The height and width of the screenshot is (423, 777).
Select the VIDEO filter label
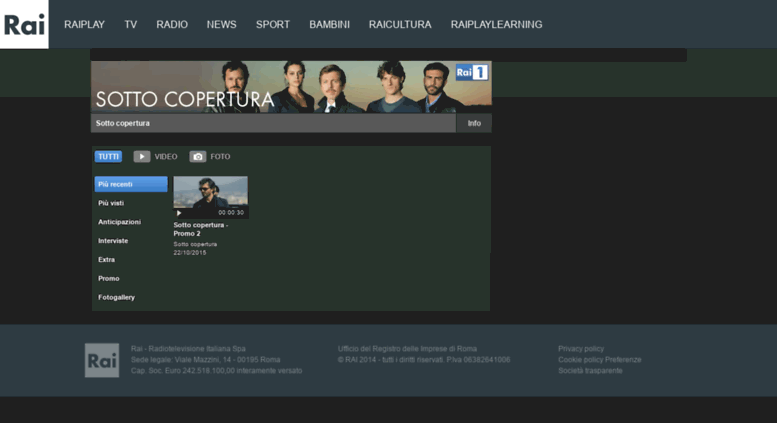point(166,157)
